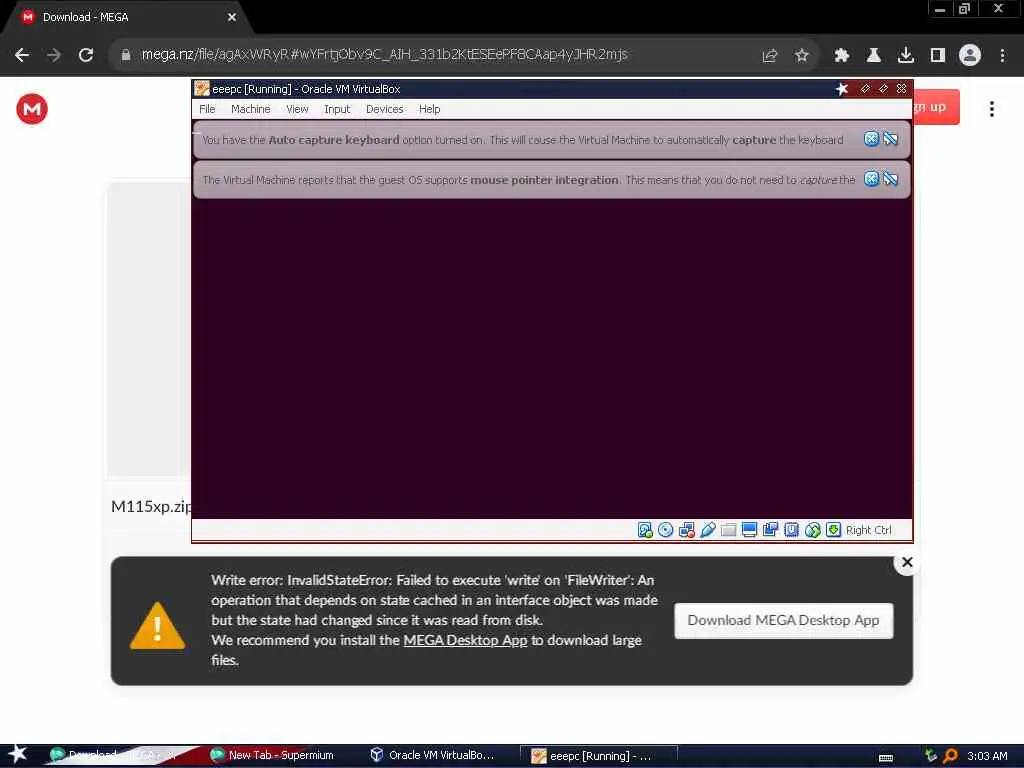Close the write error banner
The height and width of the screenshot is (768, 1024).
pyautogui.click(x=906, y=562)
